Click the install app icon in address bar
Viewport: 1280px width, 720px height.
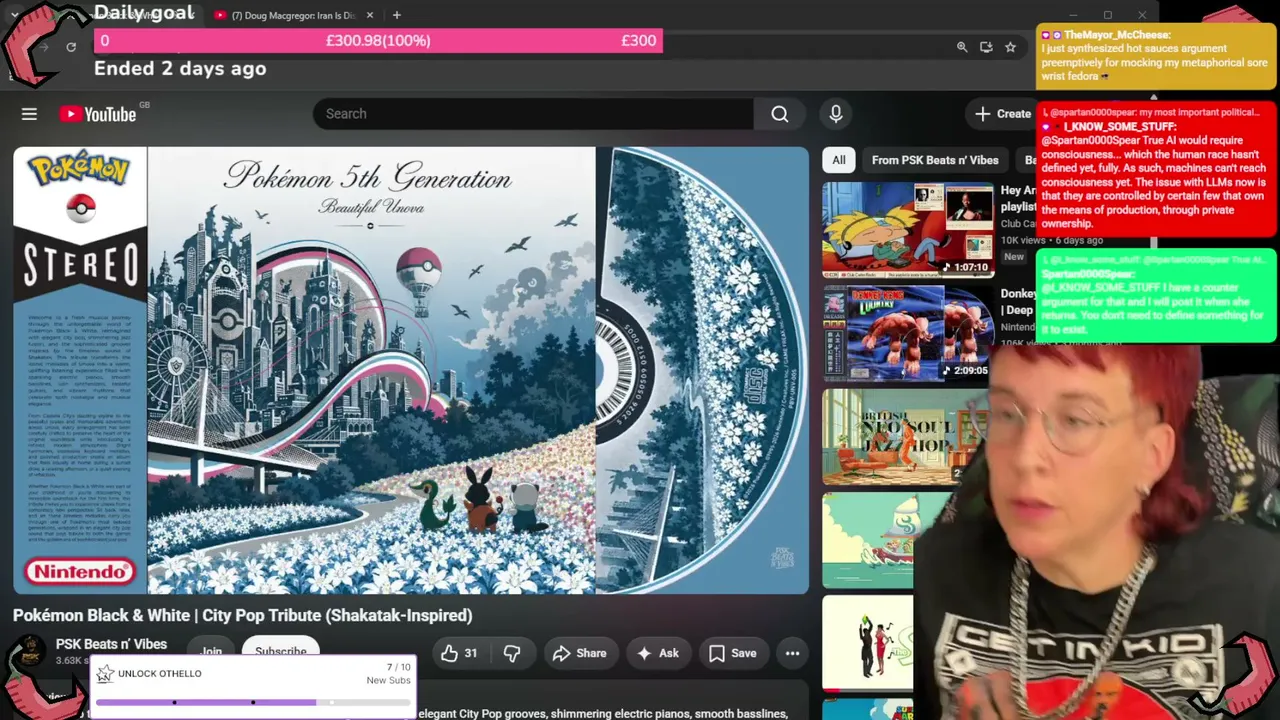[x=986, y=47]
